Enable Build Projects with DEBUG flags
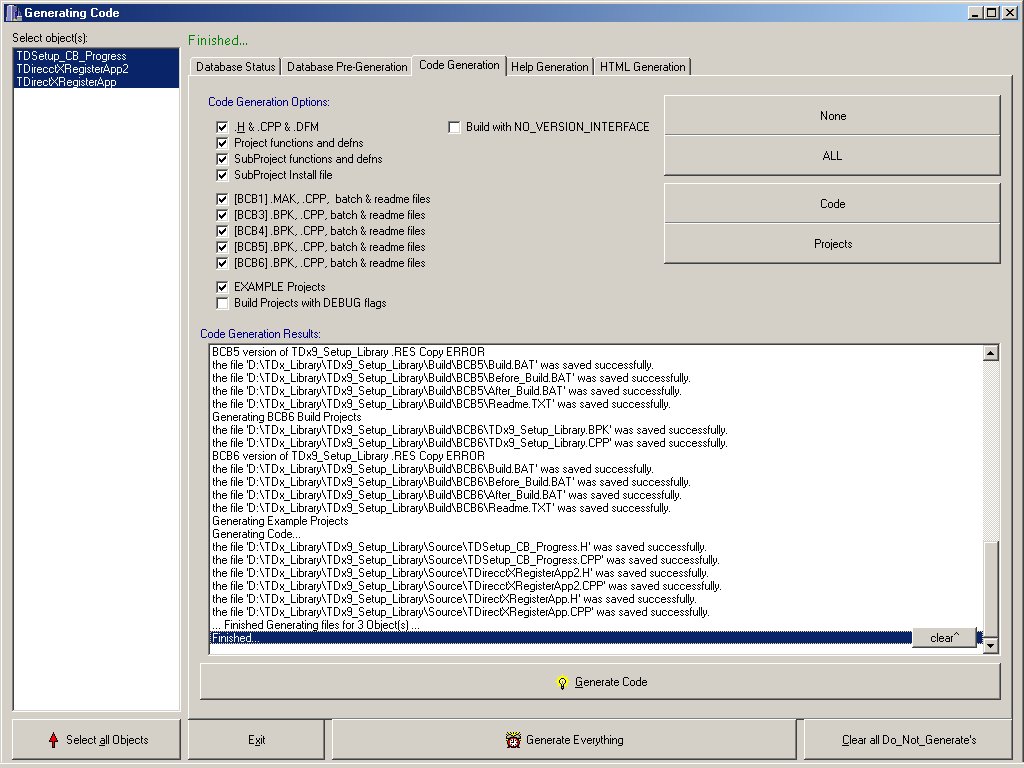 (223, 303)
